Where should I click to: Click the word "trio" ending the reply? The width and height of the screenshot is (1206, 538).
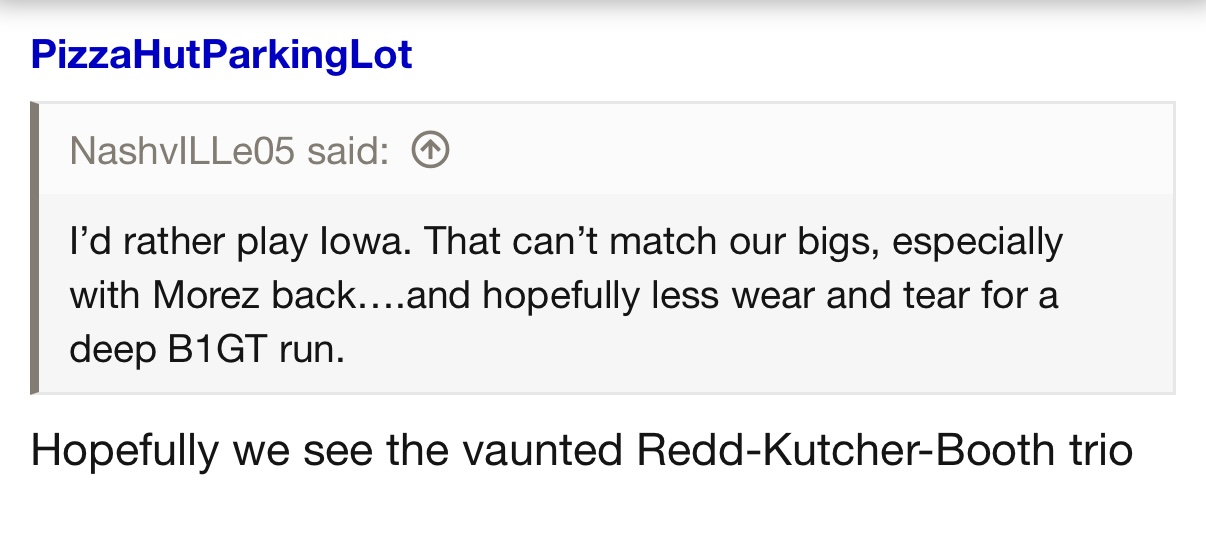click(x=1097, y=450)
